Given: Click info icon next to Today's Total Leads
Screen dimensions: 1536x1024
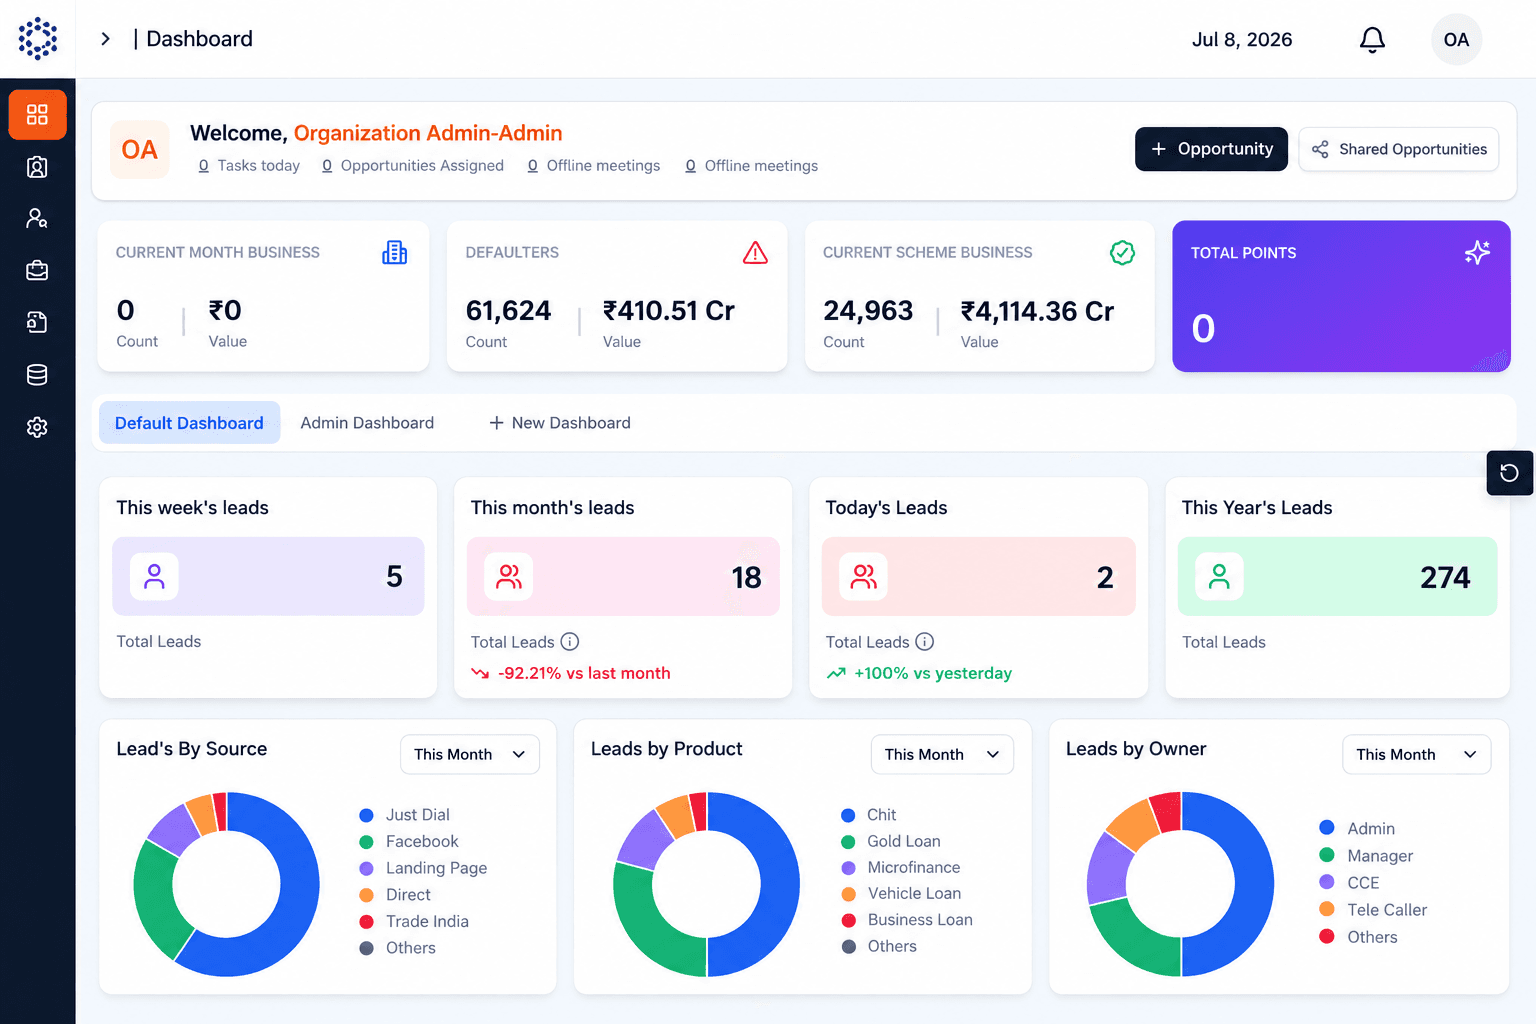Looking at the screenshot, I should point(925,642).
